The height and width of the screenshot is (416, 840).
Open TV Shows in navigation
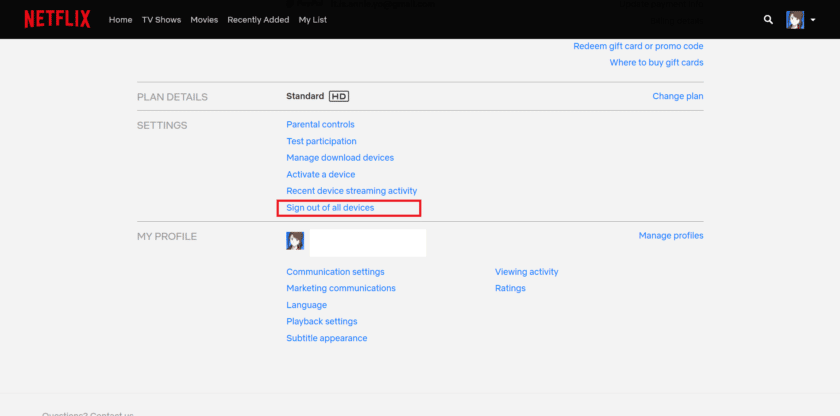point(161,20)
